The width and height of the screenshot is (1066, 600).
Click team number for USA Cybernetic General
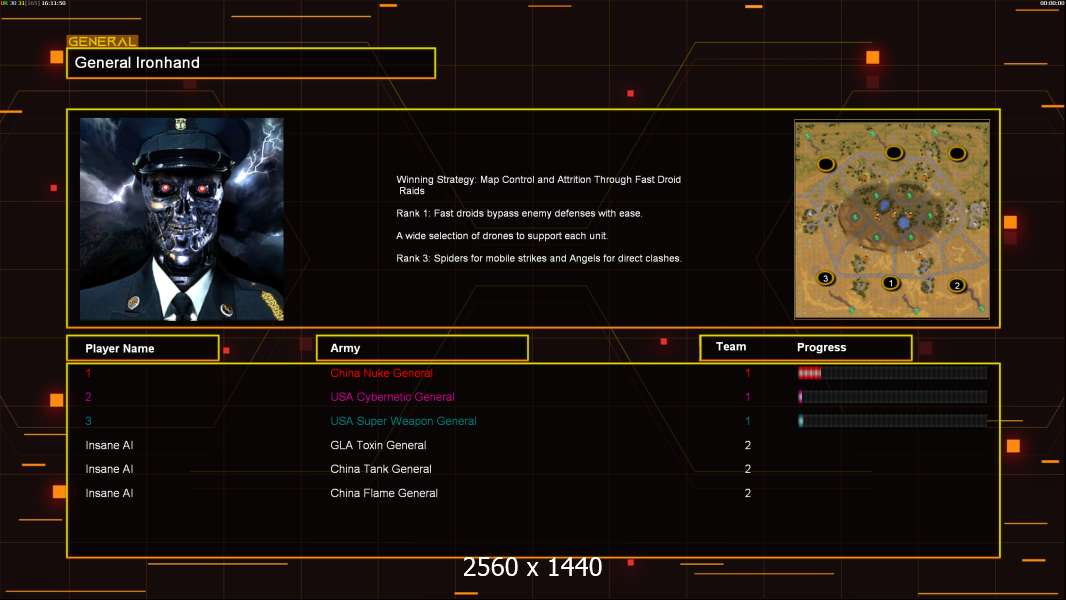click(748, 397)
